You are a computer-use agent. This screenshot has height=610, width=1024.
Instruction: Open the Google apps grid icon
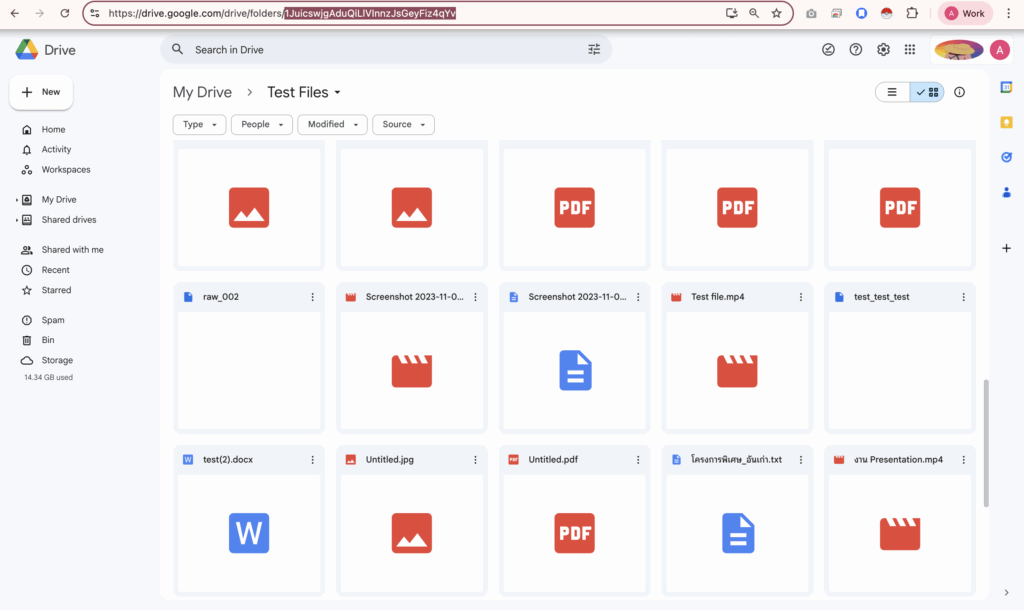point(910,50)
